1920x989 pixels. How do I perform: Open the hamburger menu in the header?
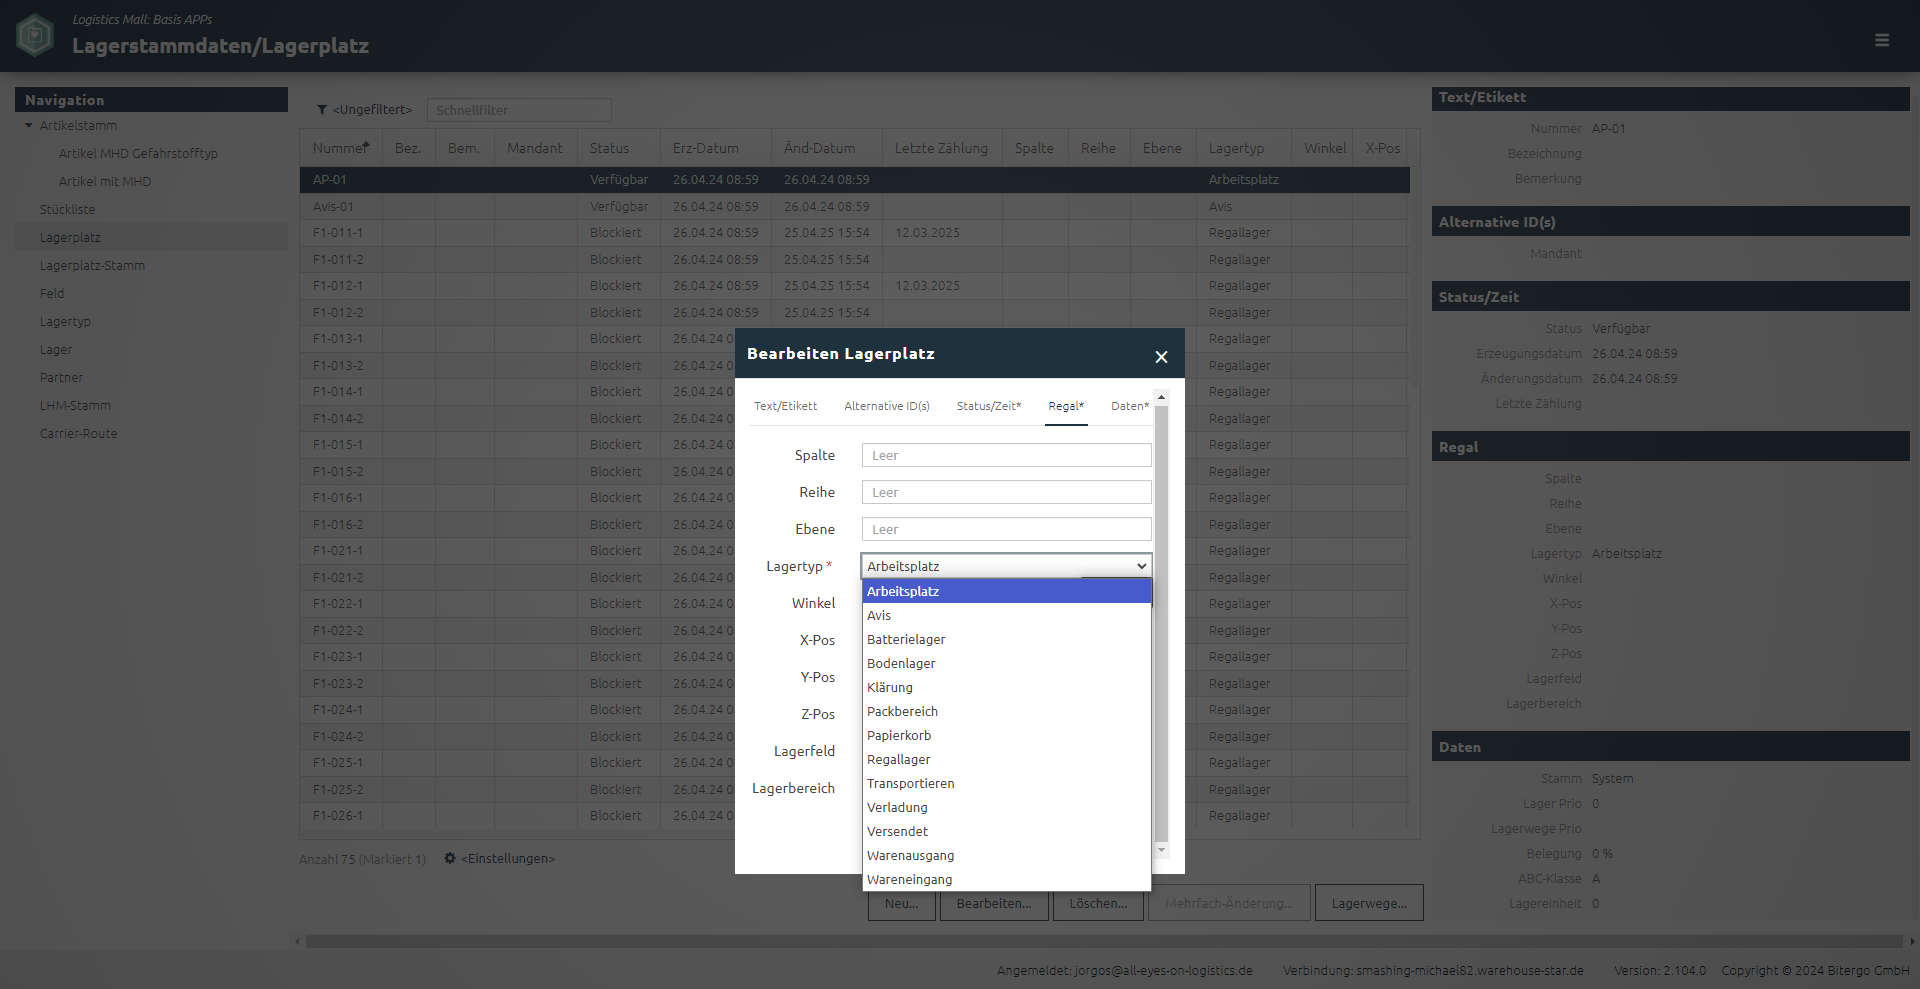click(x=1882, y=40)
